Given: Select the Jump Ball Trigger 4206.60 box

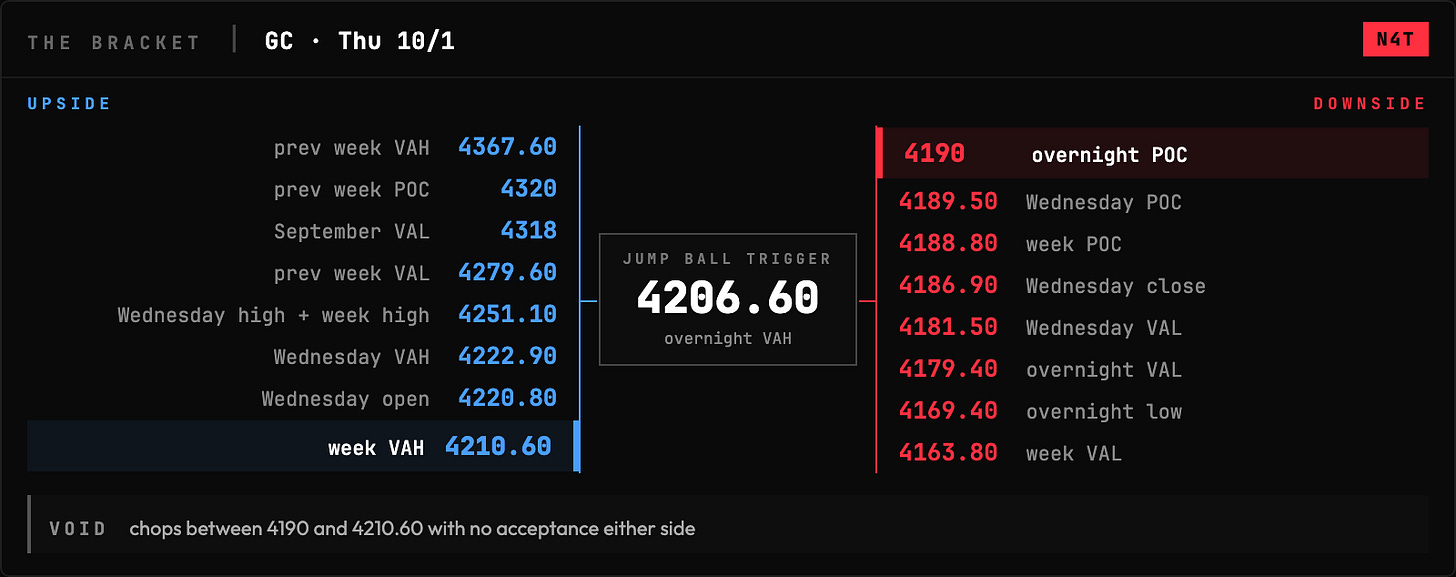Looking at the screenshot, I should [x=728, y=299].
